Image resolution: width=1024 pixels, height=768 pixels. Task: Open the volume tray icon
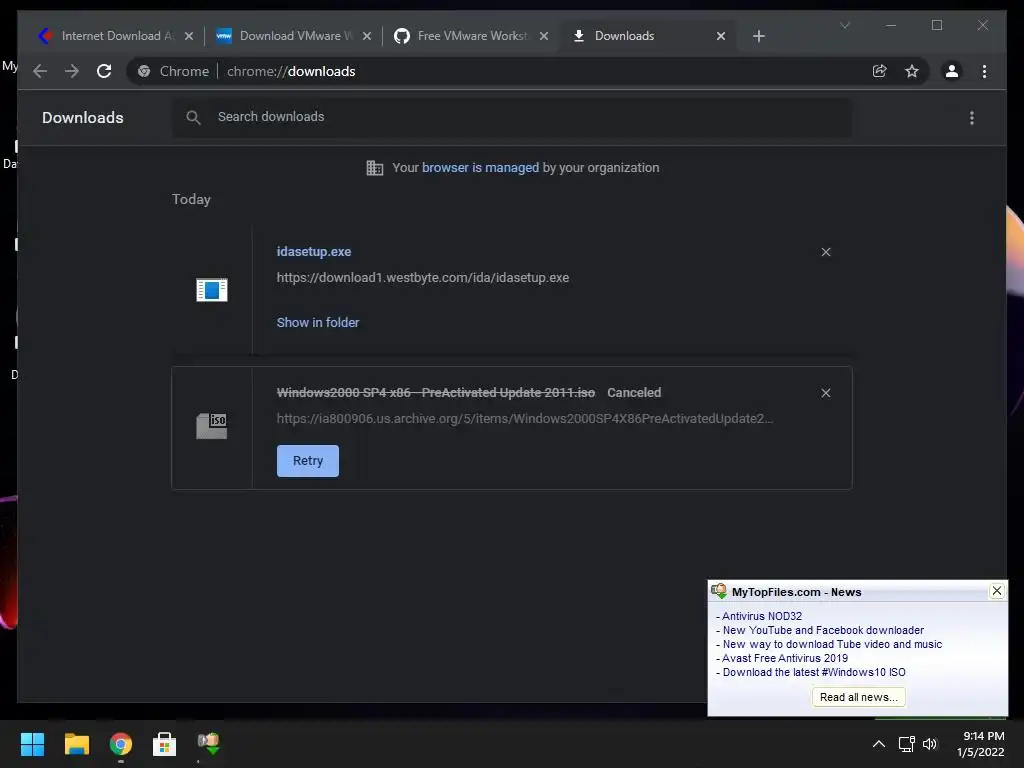(x=930, y=744)
